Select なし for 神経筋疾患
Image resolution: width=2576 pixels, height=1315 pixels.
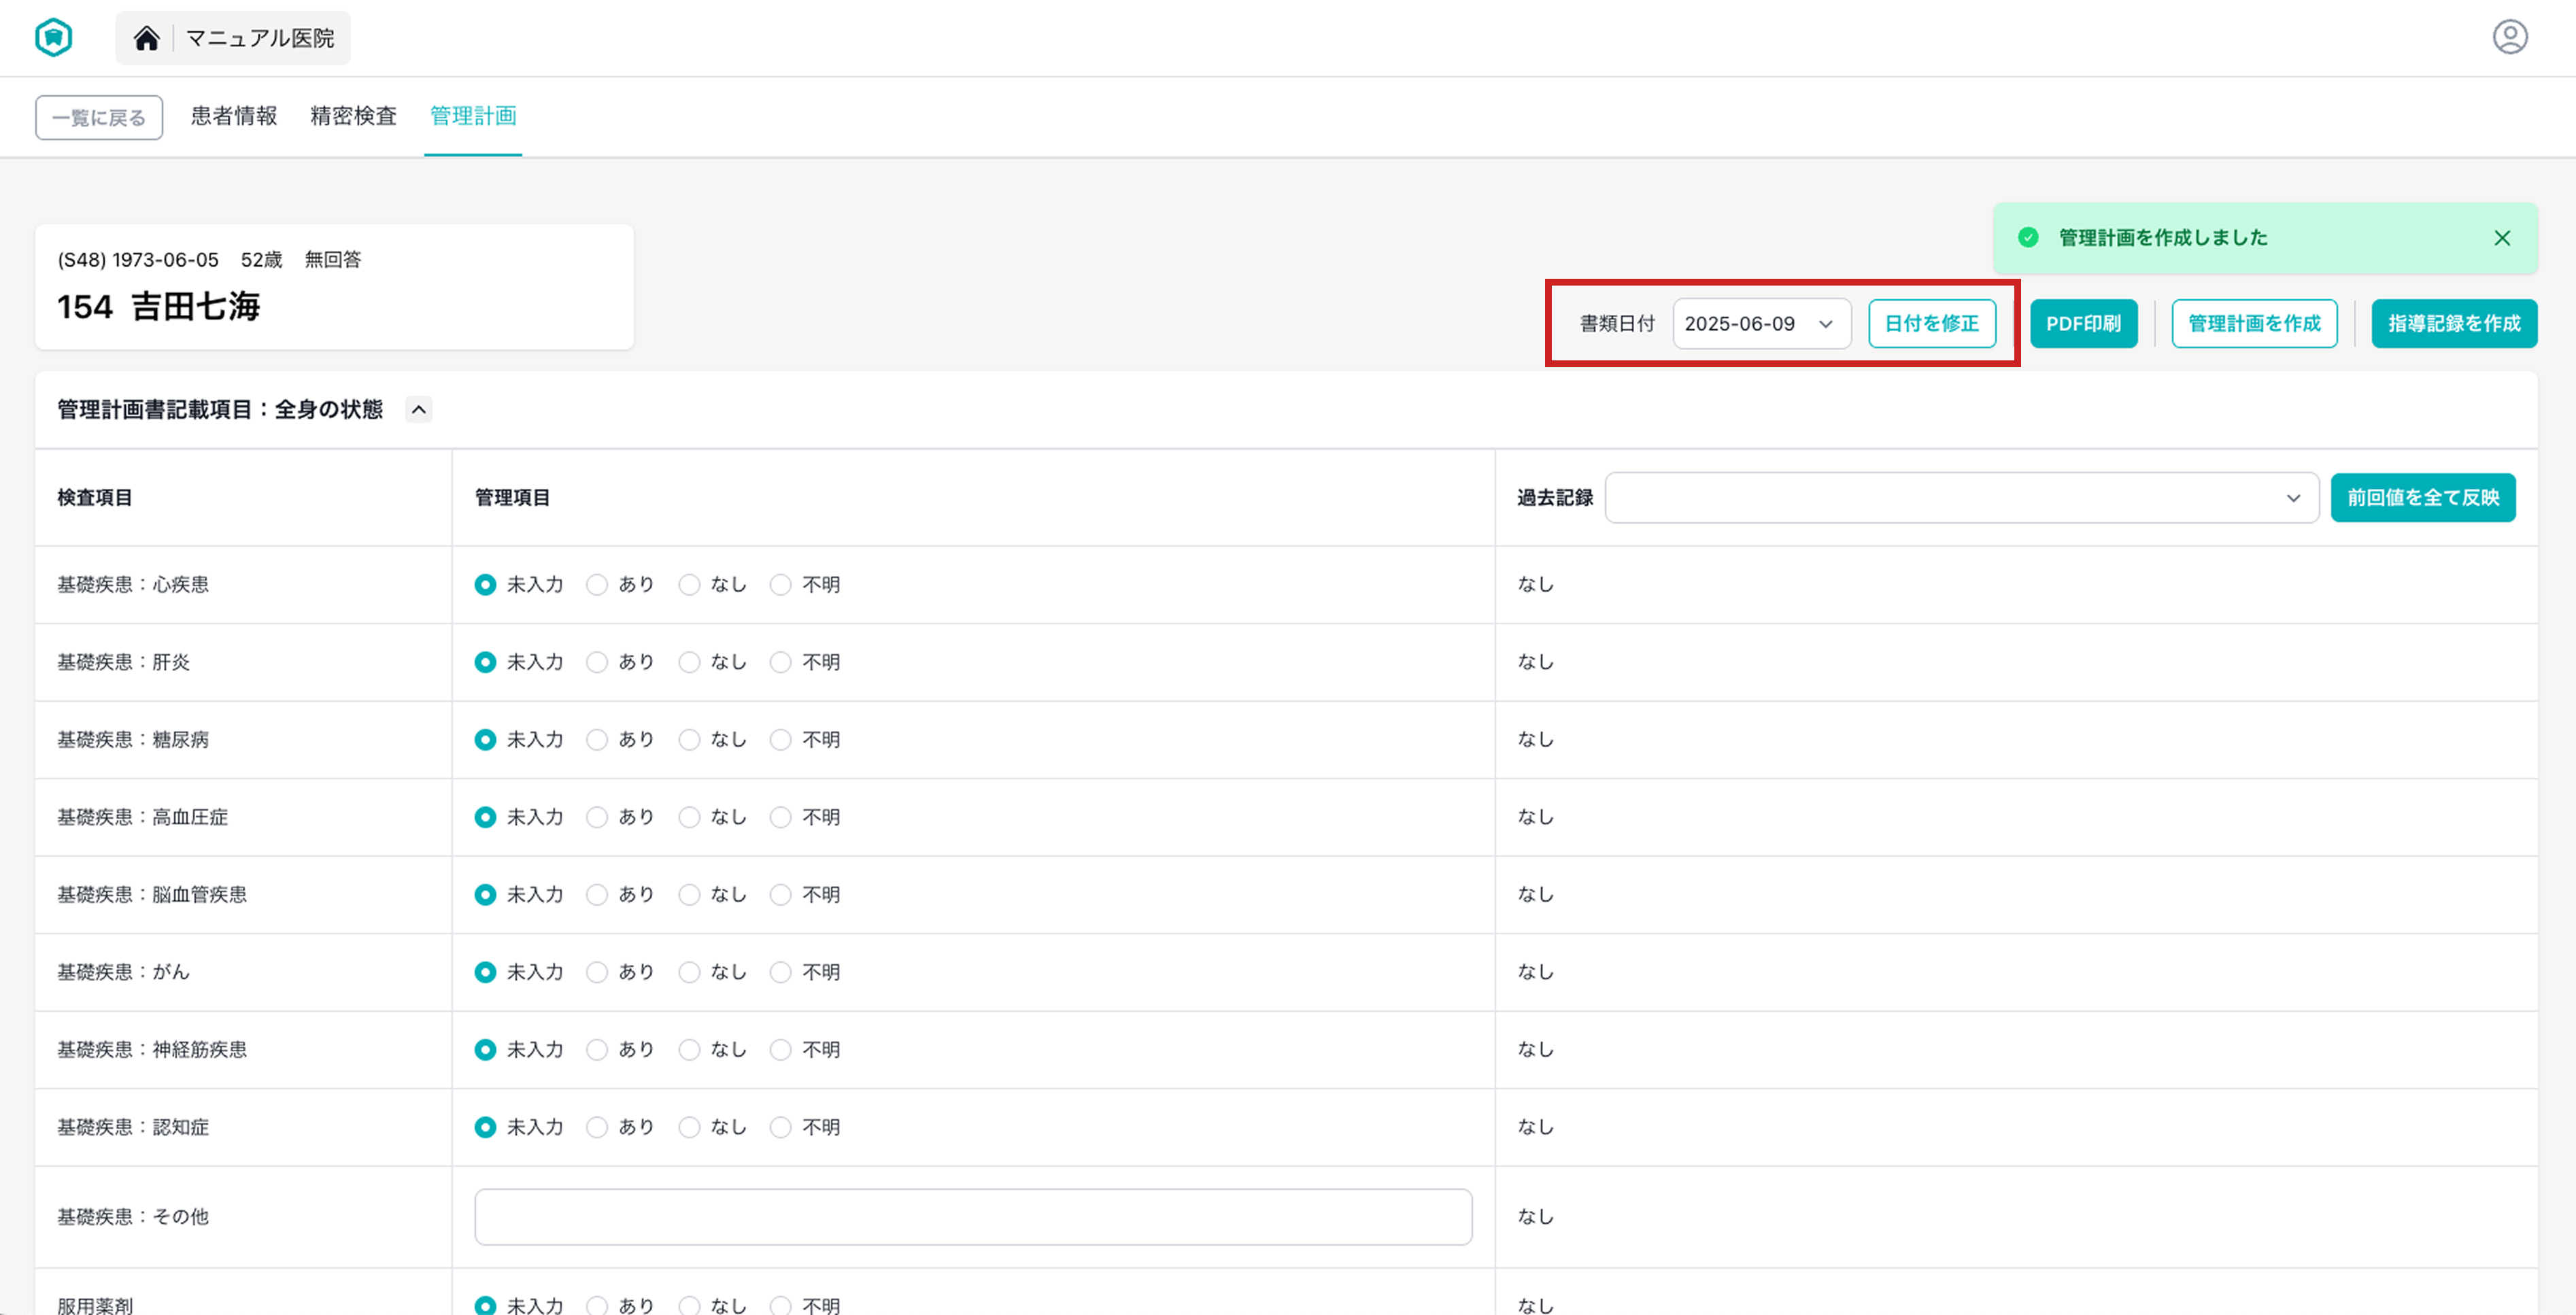[x=689, y=1050]
